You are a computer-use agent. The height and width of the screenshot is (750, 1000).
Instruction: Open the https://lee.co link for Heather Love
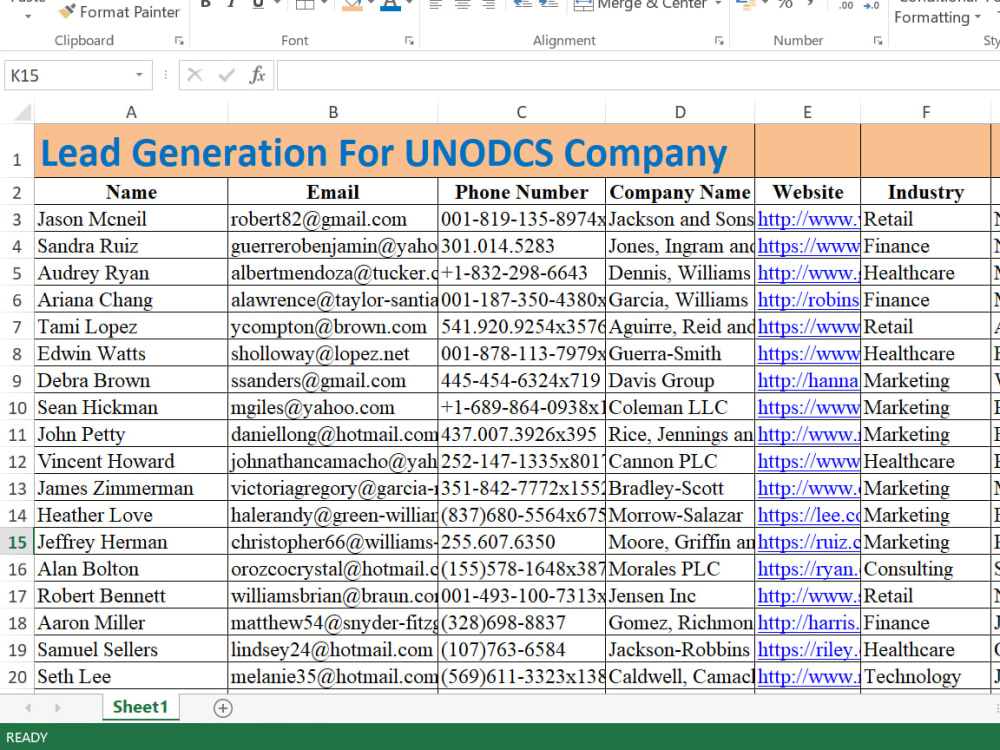click(x=808, y=515)
